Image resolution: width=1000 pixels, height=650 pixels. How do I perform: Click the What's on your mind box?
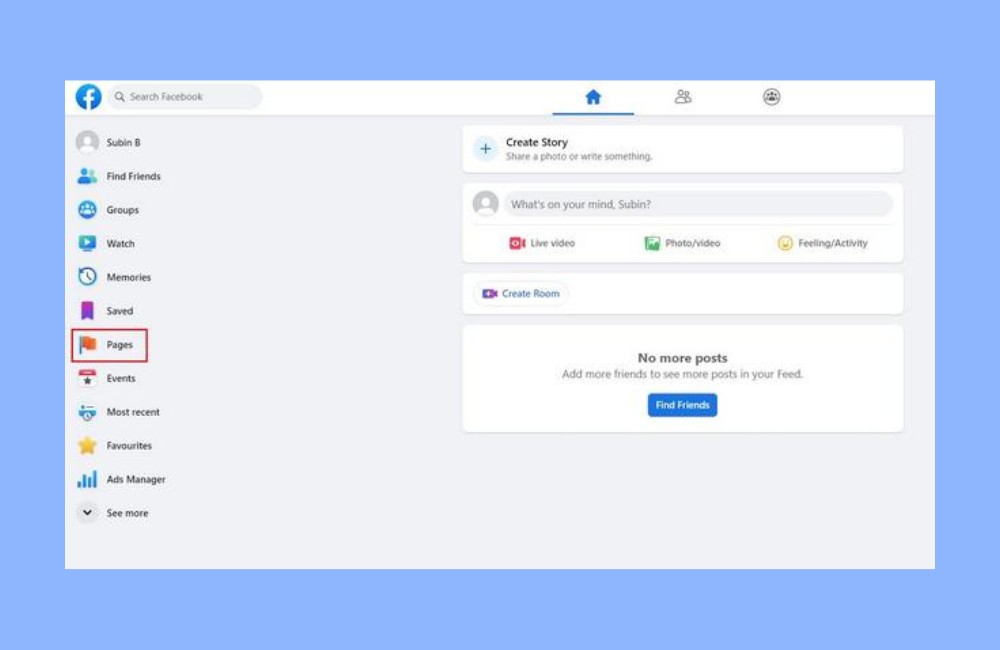pos(697,204)
